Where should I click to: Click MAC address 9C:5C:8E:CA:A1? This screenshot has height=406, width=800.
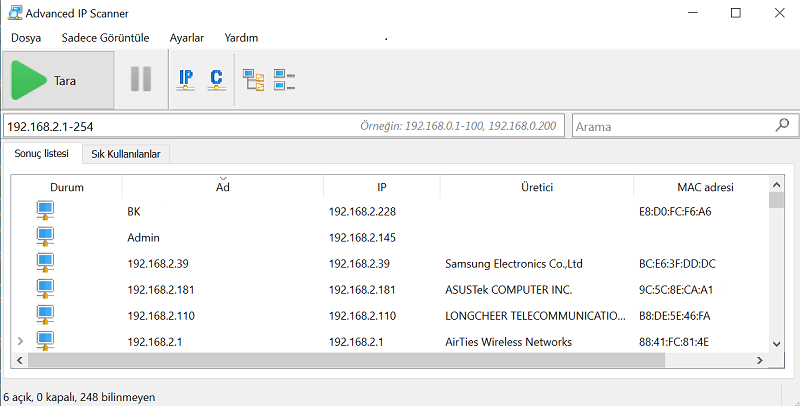click(676, 290)
